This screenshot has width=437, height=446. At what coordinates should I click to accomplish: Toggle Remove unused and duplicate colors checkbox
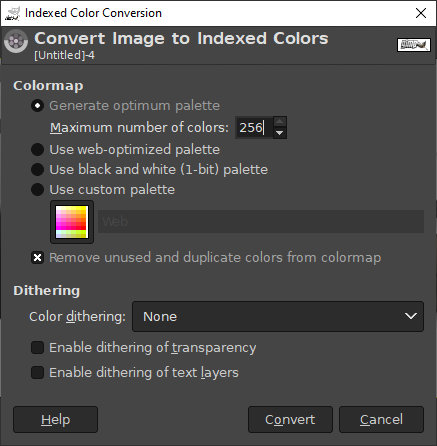pos(37,257)
